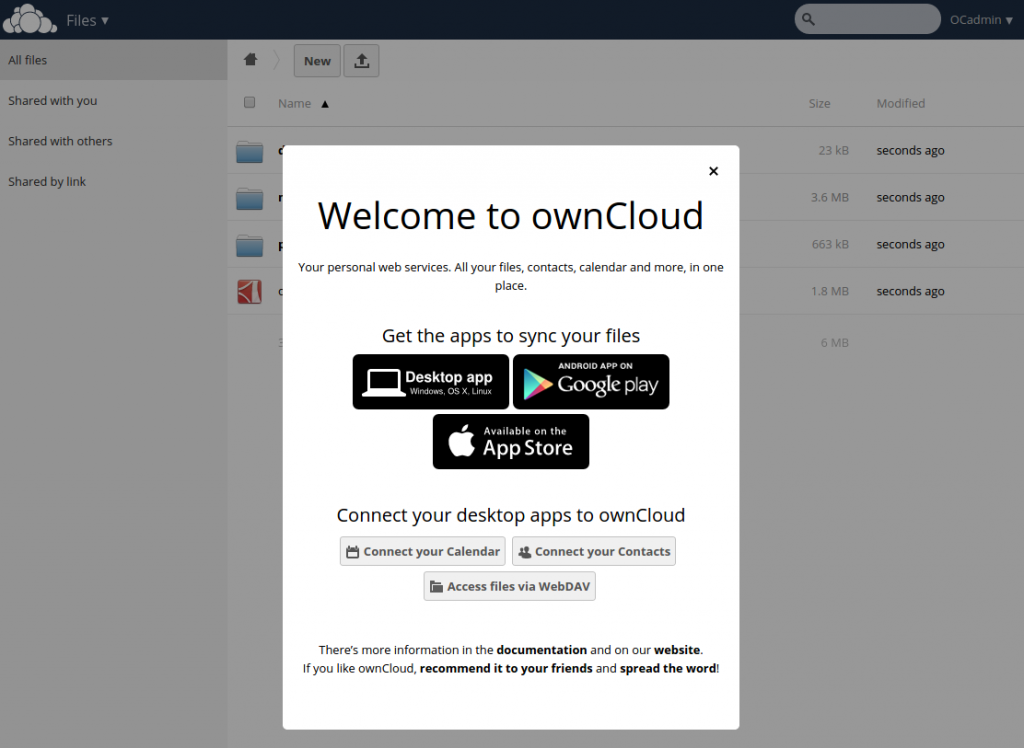Open the folder with size 3.6 MB

249,199
